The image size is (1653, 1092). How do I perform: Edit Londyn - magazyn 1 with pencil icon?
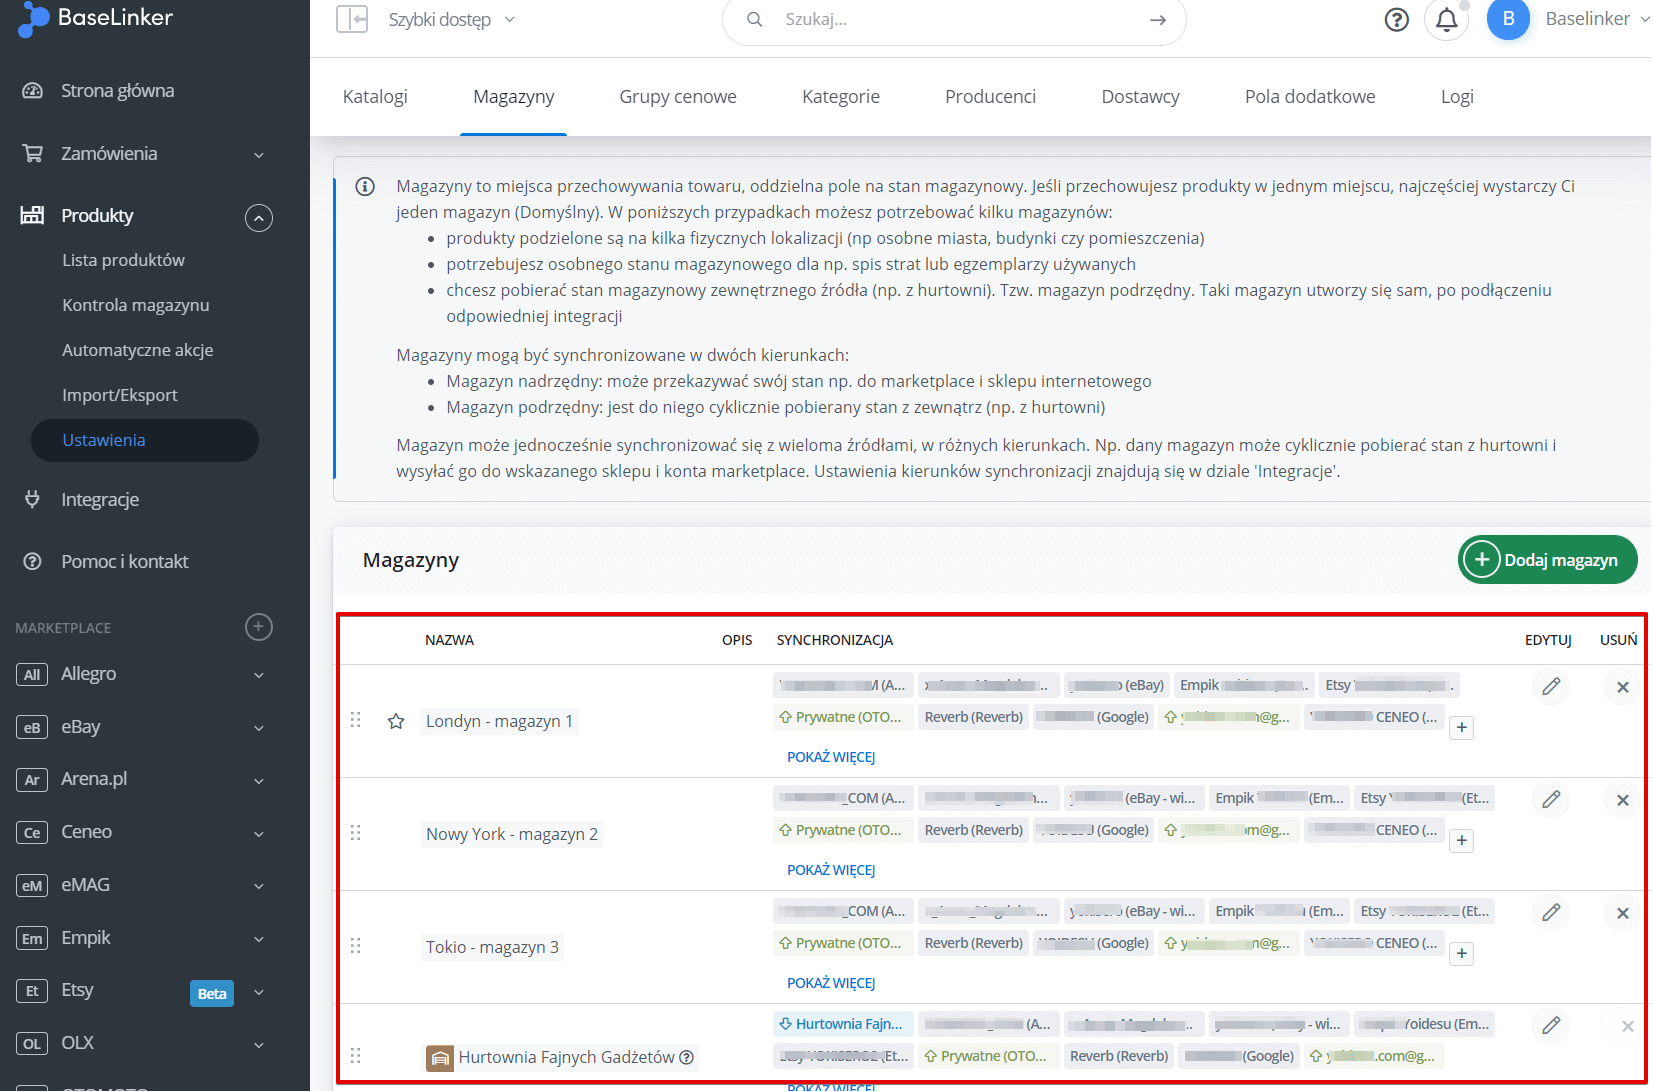coord(1551,686)
